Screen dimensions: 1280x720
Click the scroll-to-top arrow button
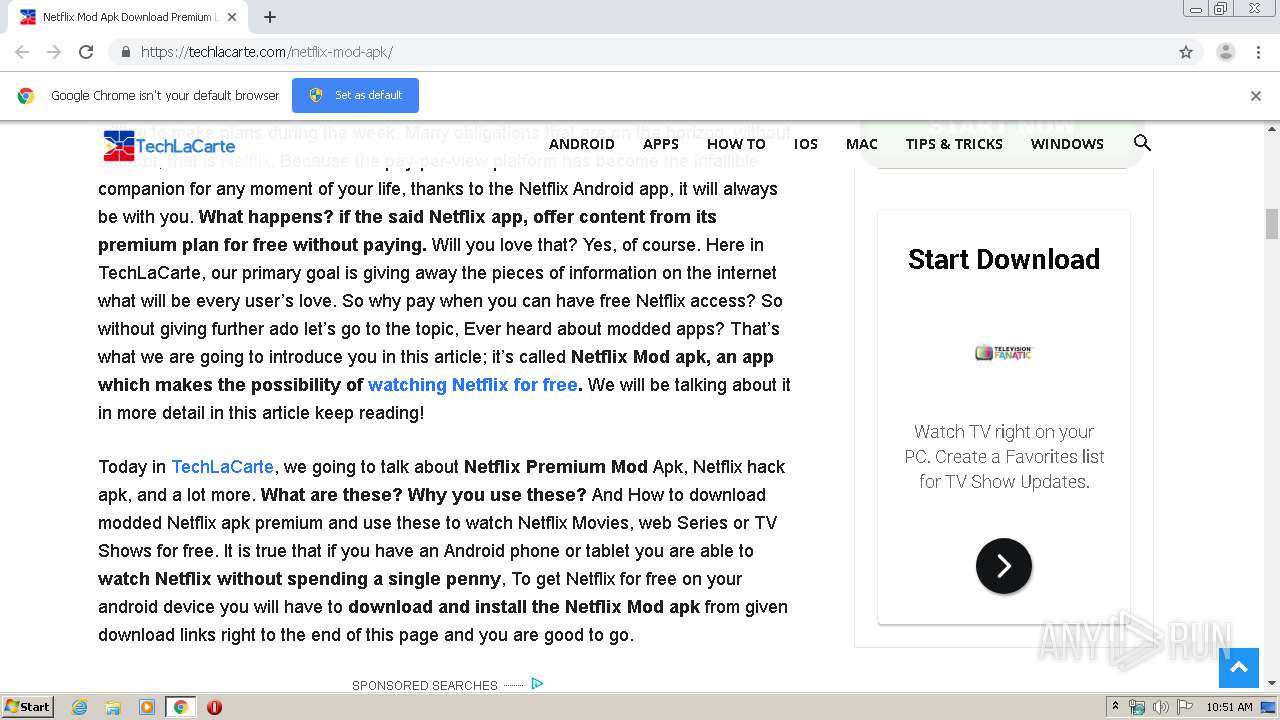coord(1238,668)
